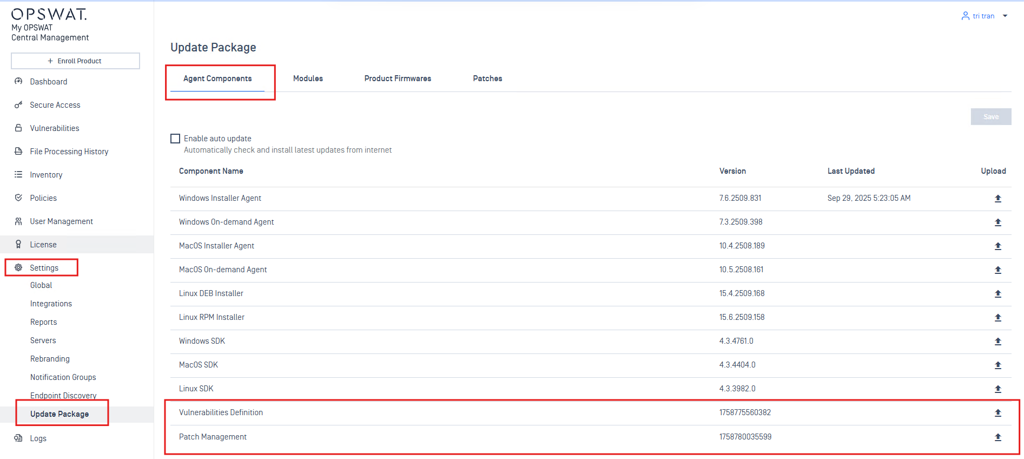The height and width of the screenshot is (459, 1024).
Task: Click the user profile icon beside tri tran
Action: 965,16
